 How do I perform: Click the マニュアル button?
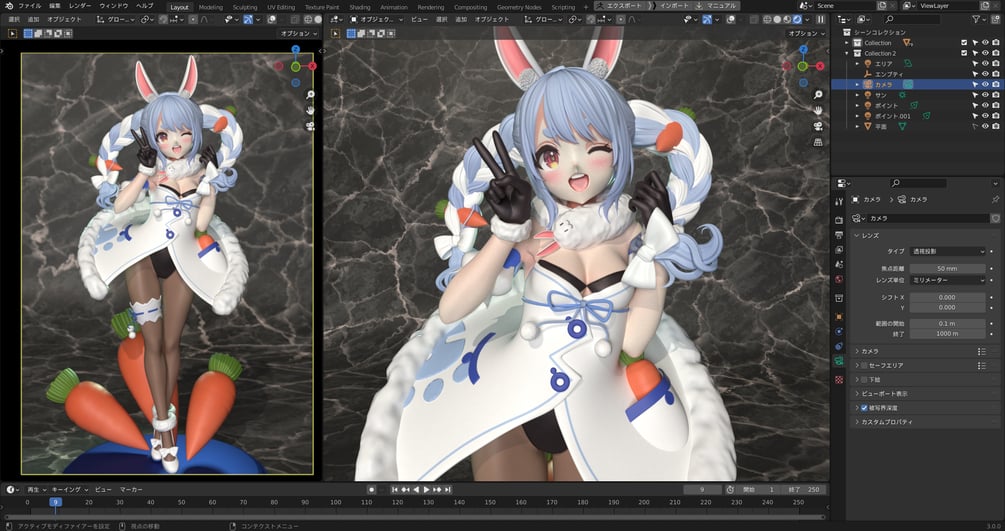(x=716, y=6)
